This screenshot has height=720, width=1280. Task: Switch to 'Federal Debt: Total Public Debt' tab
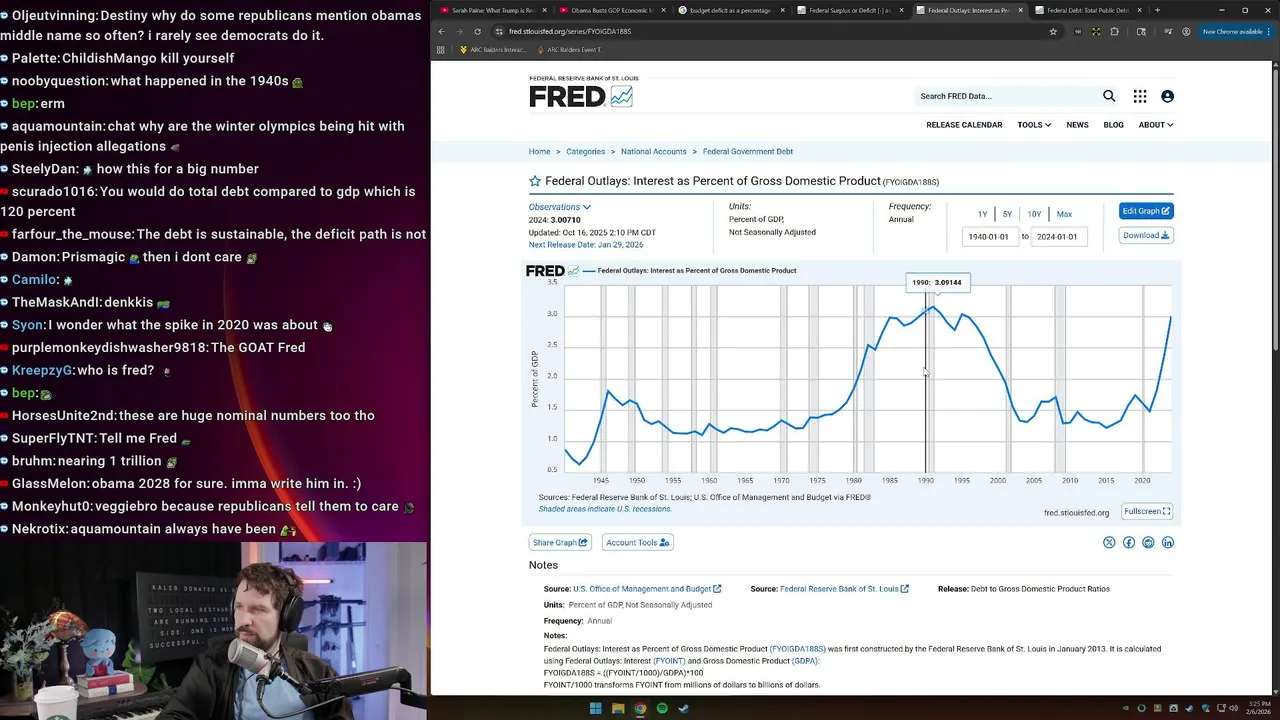click(x=1087, y=10)
